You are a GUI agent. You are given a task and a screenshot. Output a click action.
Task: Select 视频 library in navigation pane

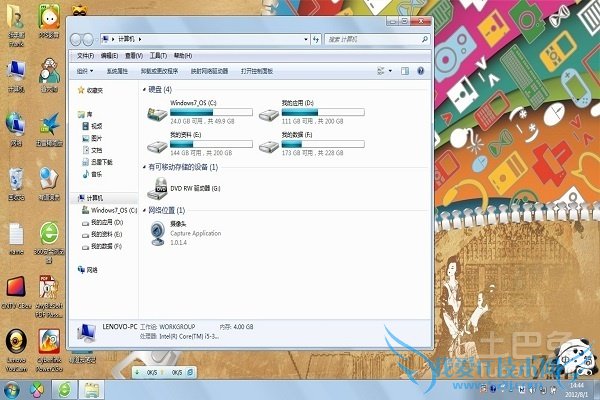coord(92,126)
